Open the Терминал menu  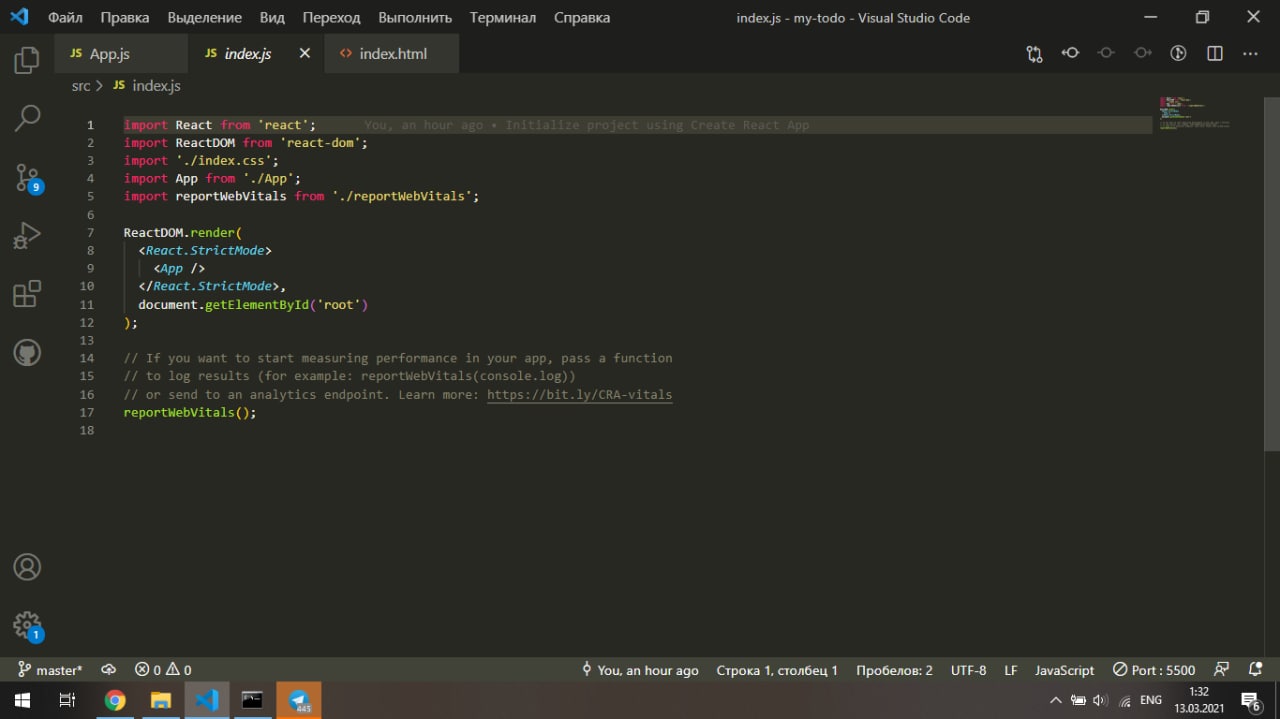(x=503, y=17)
